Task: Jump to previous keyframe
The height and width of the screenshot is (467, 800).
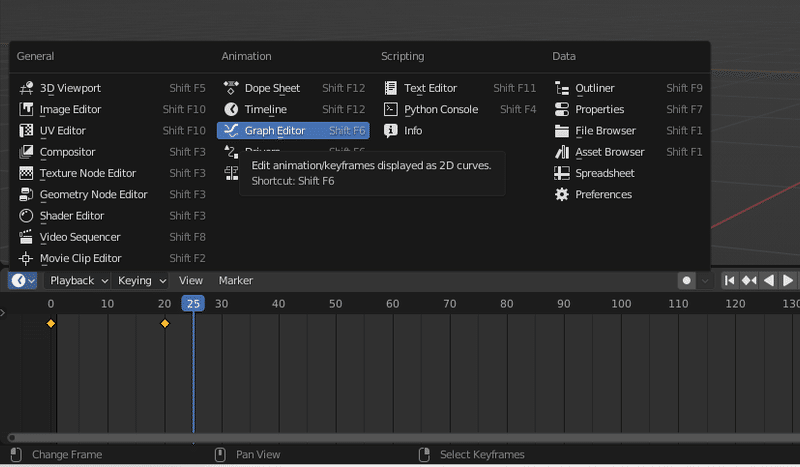Action: (749, 280)
